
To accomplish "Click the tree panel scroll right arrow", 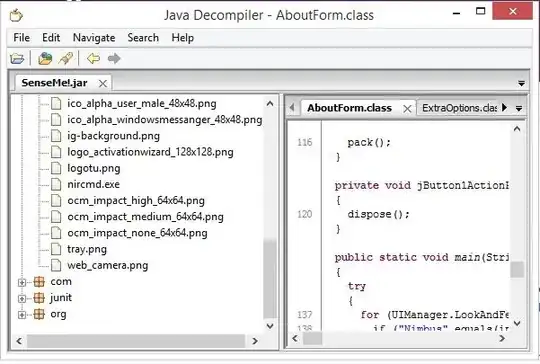I will point(255,341).
